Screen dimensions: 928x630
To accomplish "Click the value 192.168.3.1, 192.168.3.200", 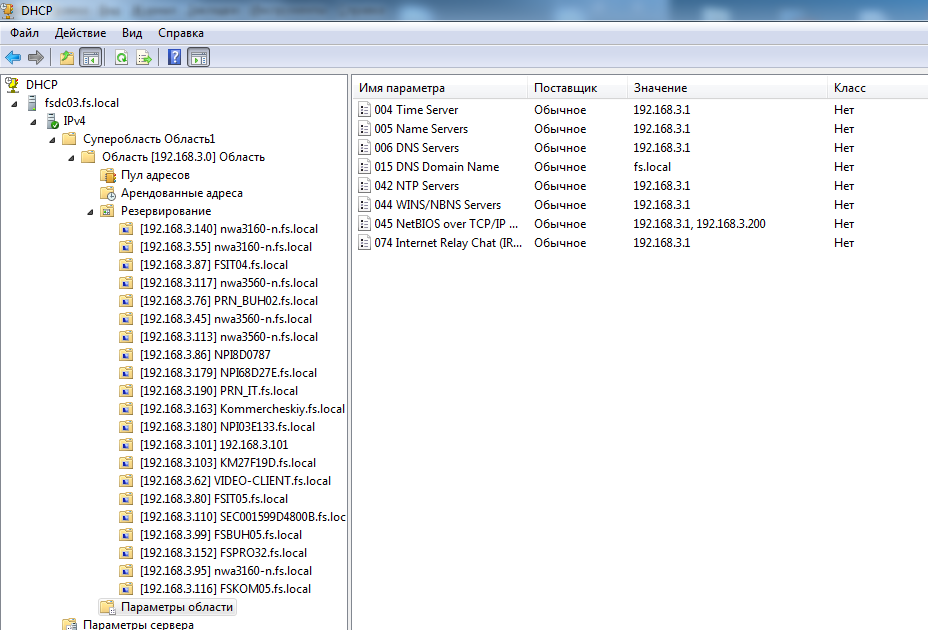I will 699,223.
